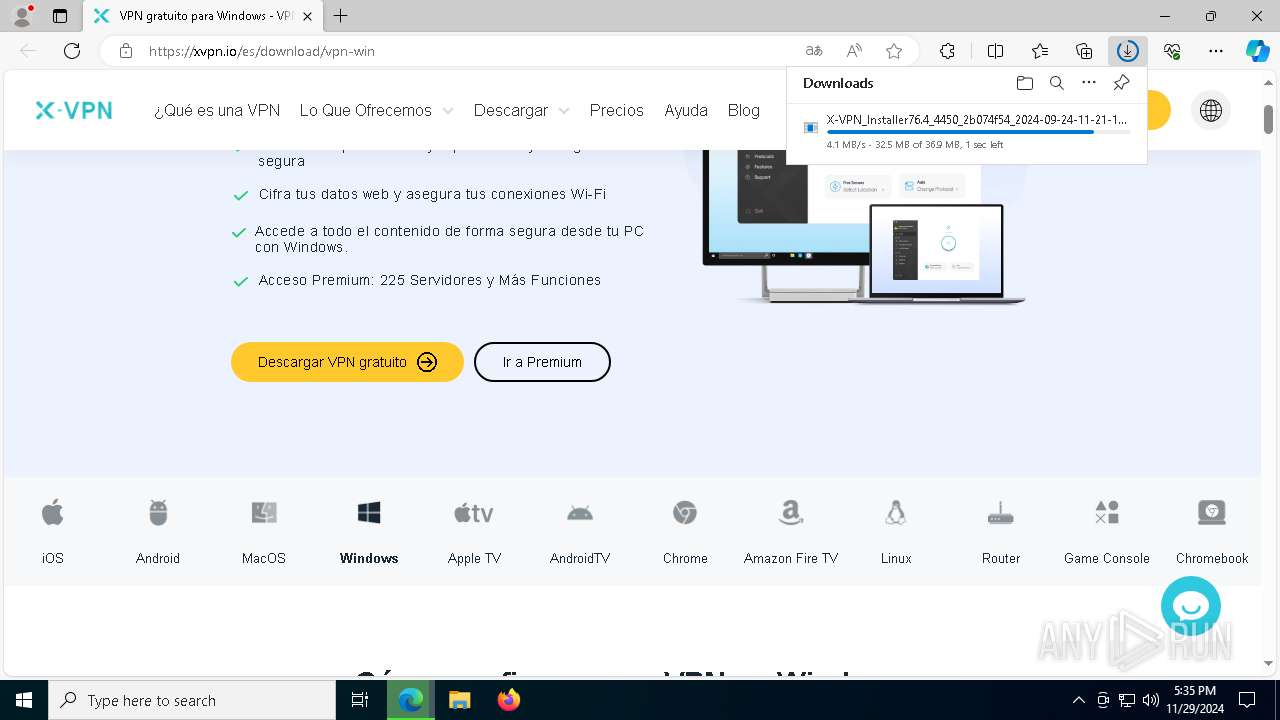Open the live chat bubble
The height and width of the screenshot is (720, 1280).
pos(1191,606)
